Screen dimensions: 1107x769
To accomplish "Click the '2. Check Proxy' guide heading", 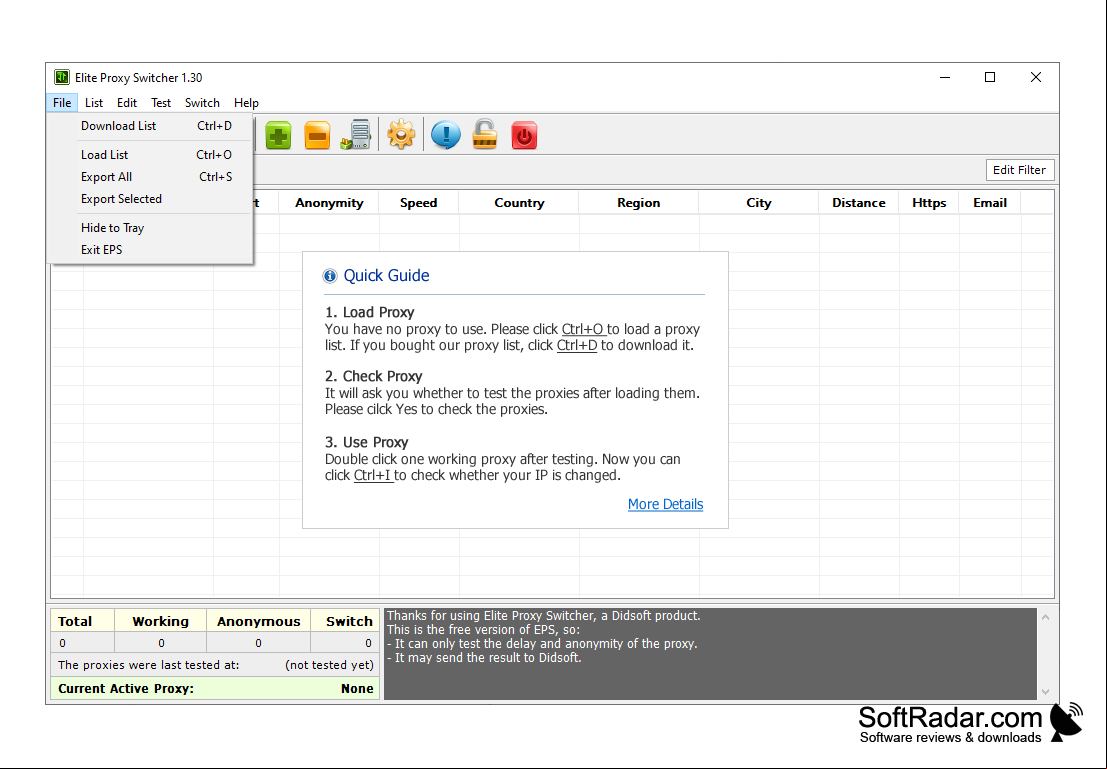I will click(x=373, y=376).
